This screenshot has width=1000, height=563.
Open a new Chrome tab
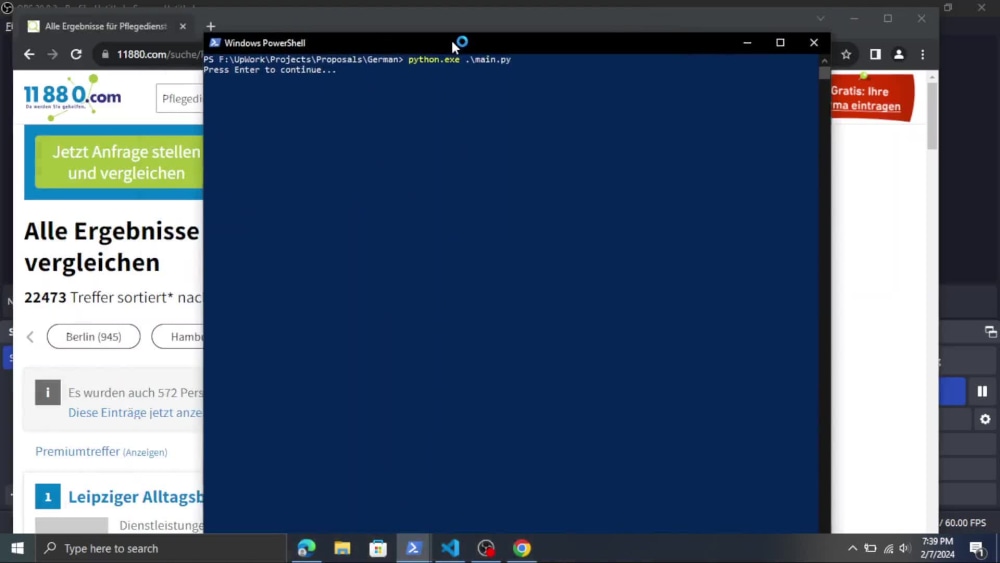pos(211,27)
